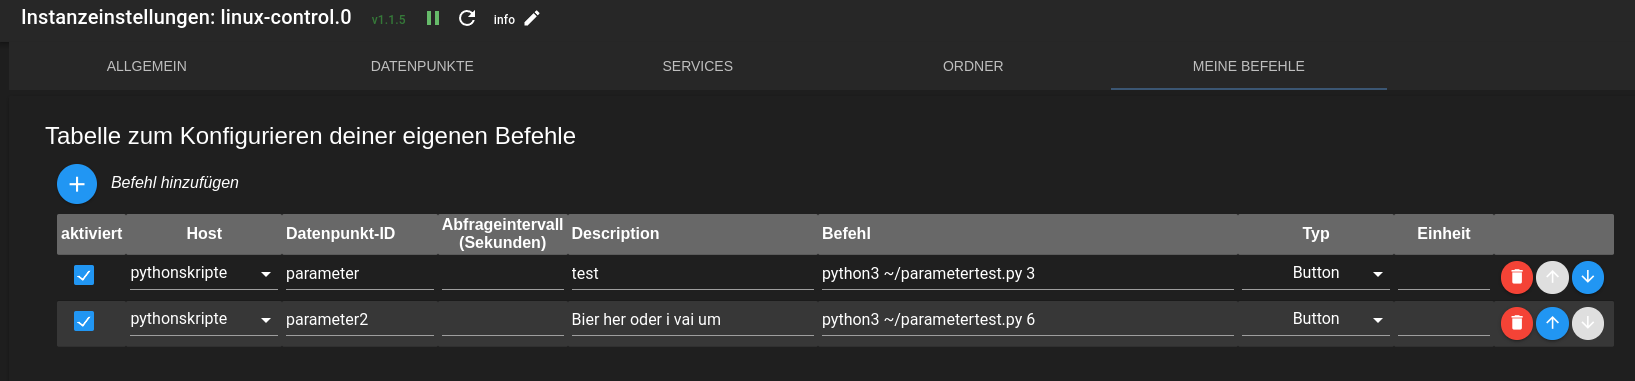Delete the parameter2 command row
This screenshot has width=1635, height=381.
click(x=1517, y=323)
